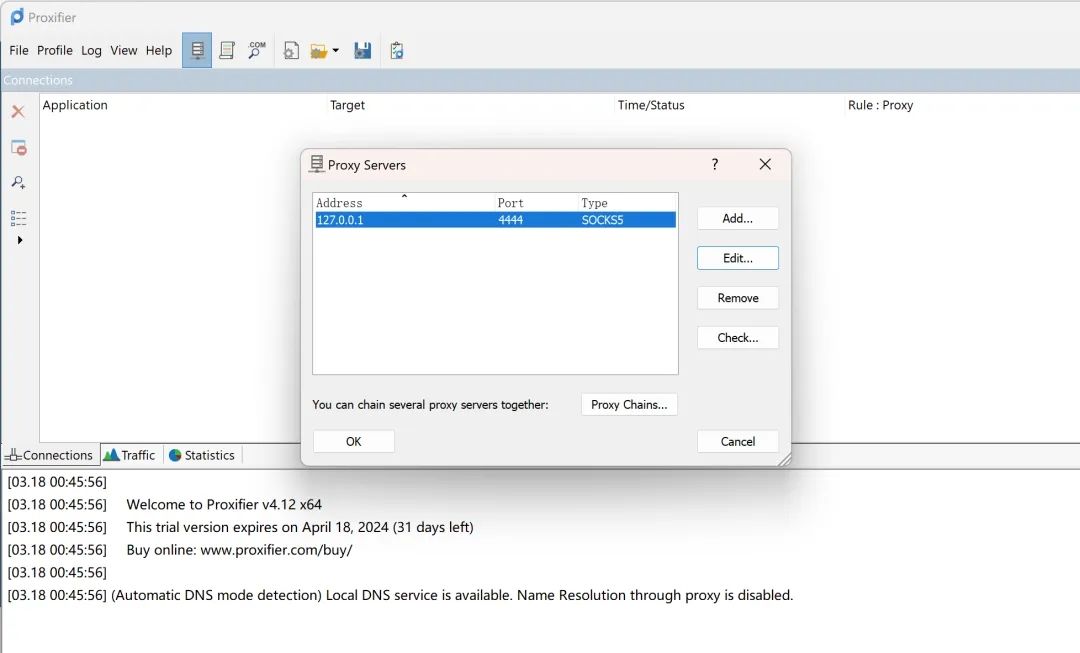
Task: Open the View menu
Action: 124,50
